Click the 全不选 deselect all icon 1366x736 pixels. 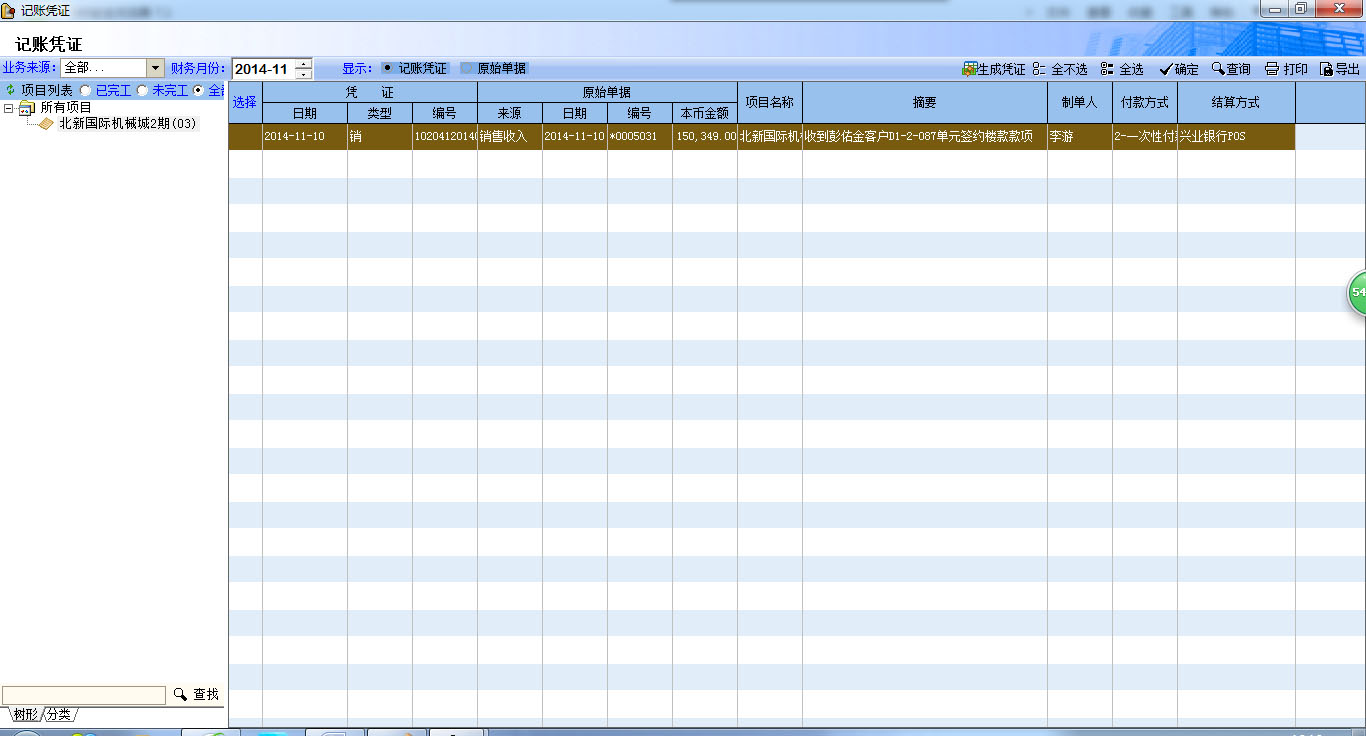(x=1039, y=69)
